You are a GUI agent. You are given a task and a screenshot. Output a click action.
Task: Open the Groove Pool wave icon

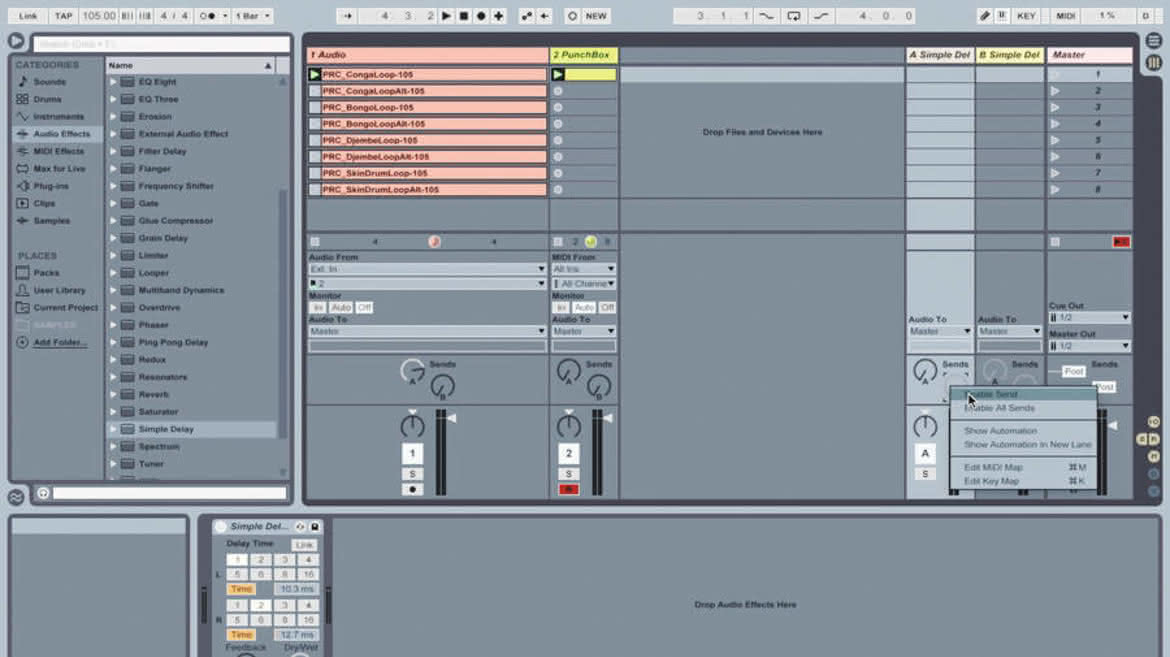[16, 496]
